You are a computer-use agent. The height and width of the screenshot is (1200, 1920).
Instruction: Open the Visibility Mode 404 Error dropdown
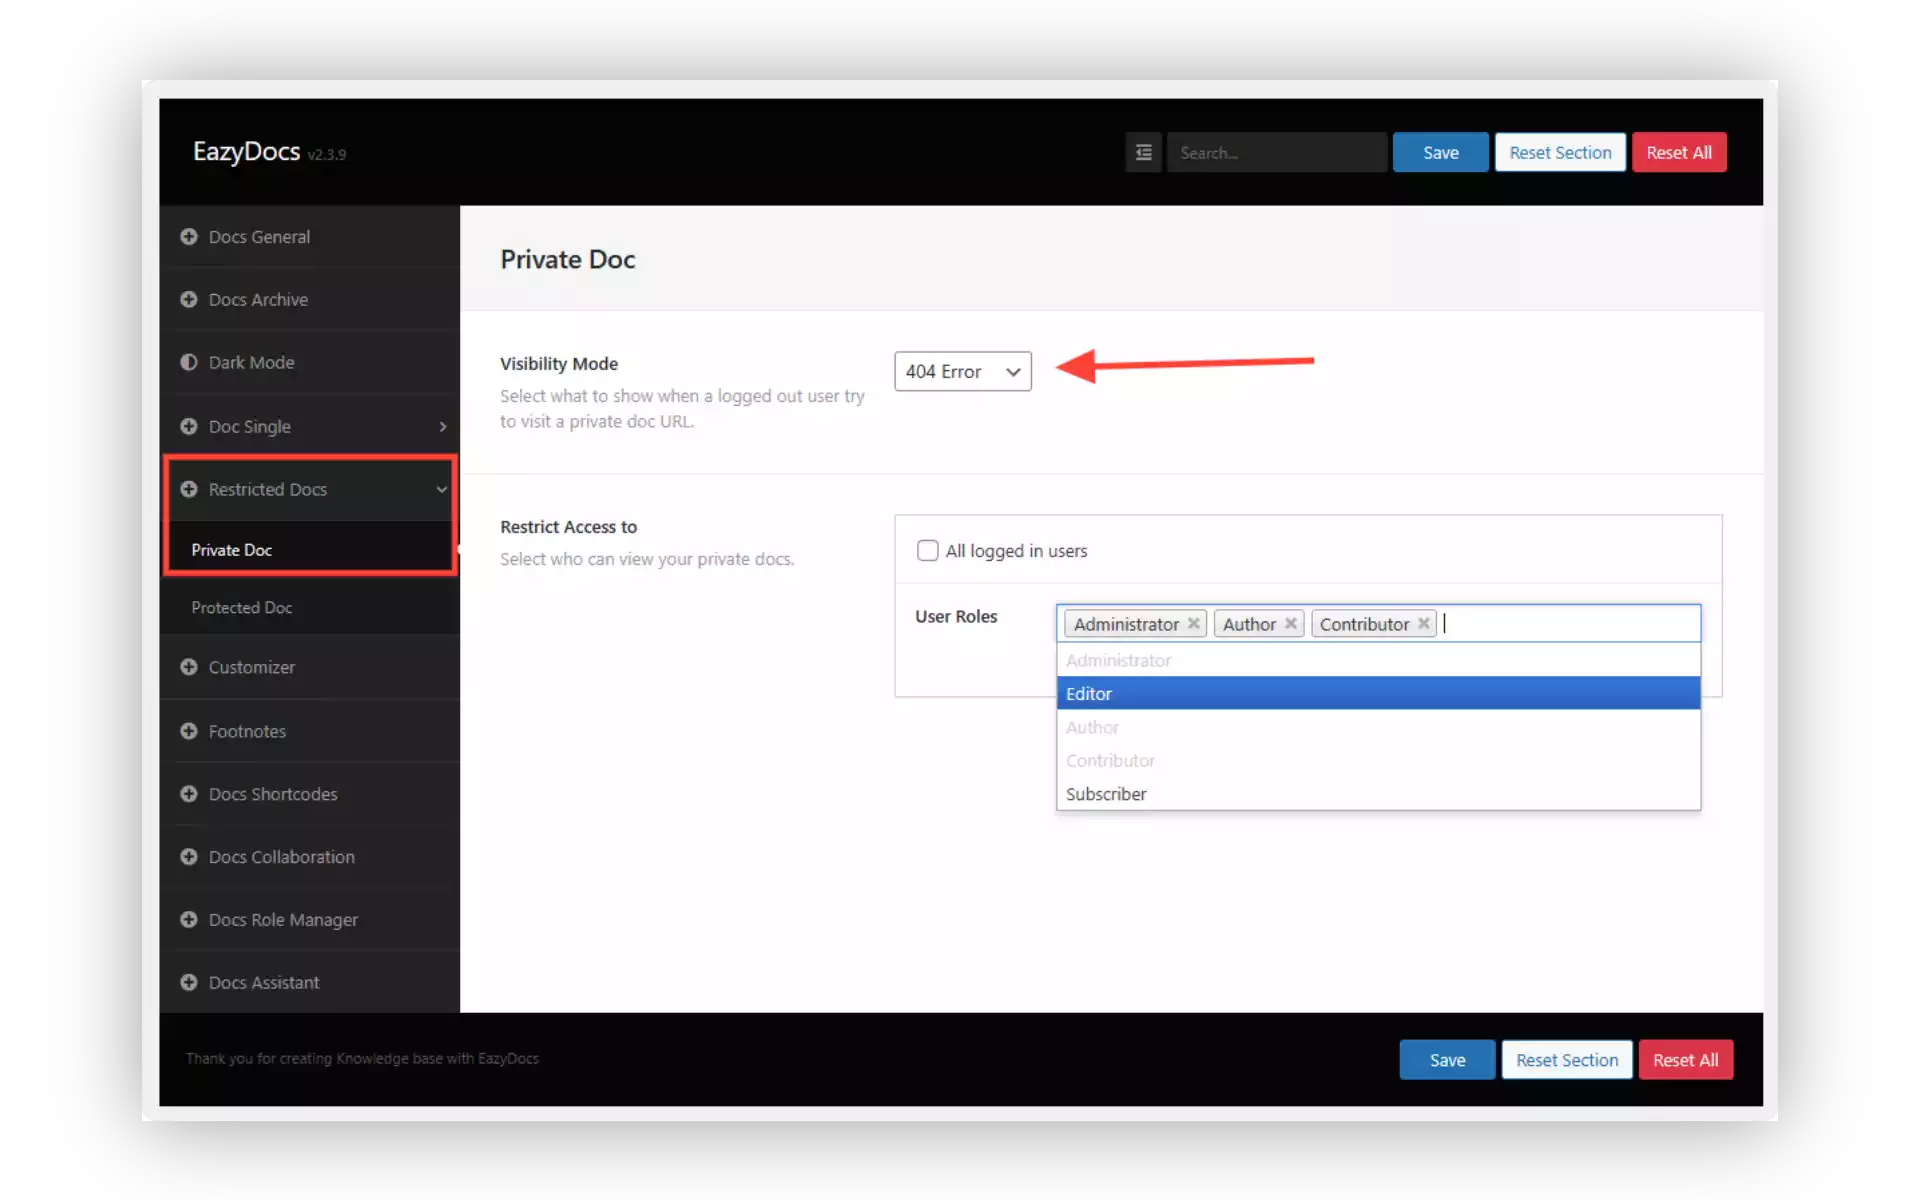tap(961, 371)
